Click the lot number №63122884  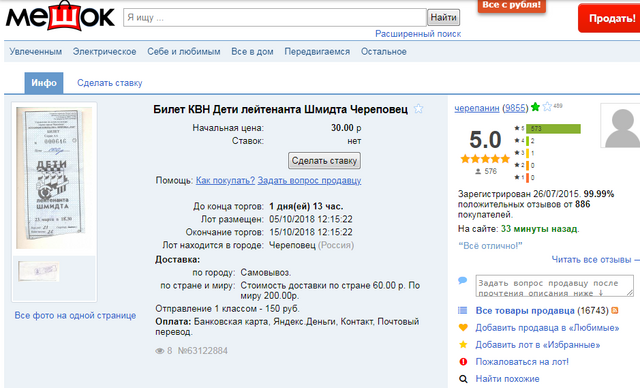point(202,351)
